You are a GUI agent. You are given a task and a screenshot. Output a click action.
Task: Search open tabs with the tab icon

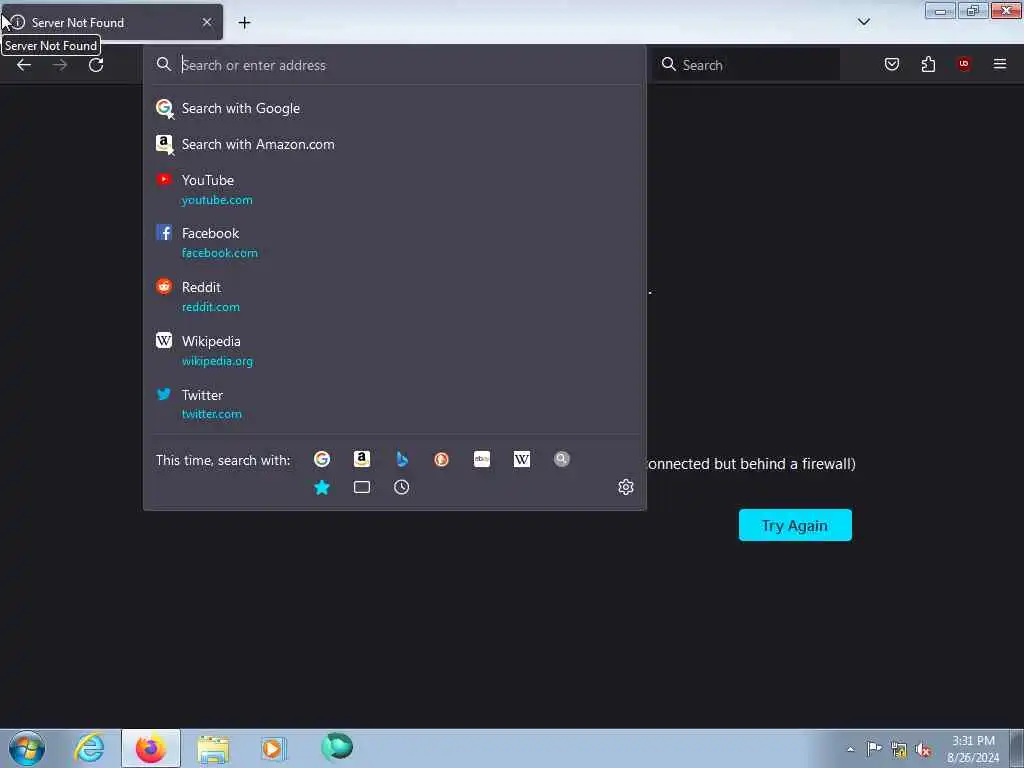(x=362, y=487)
